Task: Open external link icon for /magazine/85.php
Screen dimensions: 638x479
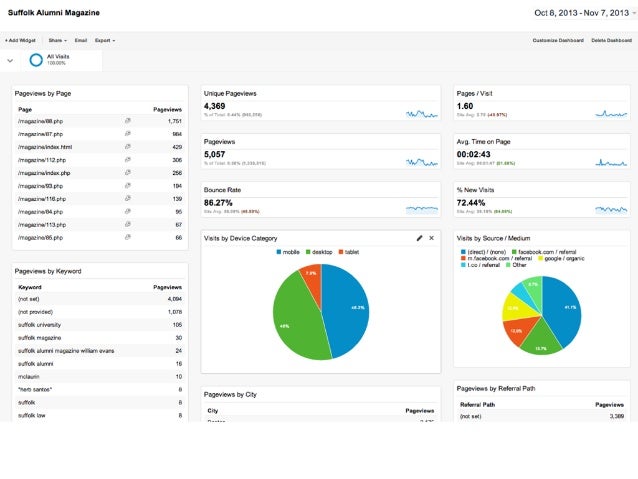Action: pyautogui.click(x=128, y=237)
